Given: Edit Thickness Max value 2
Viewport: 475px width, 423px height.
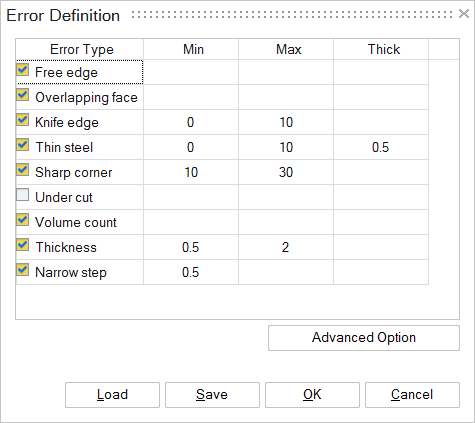Looking at the screenshot, I should [x=286, y=247].
